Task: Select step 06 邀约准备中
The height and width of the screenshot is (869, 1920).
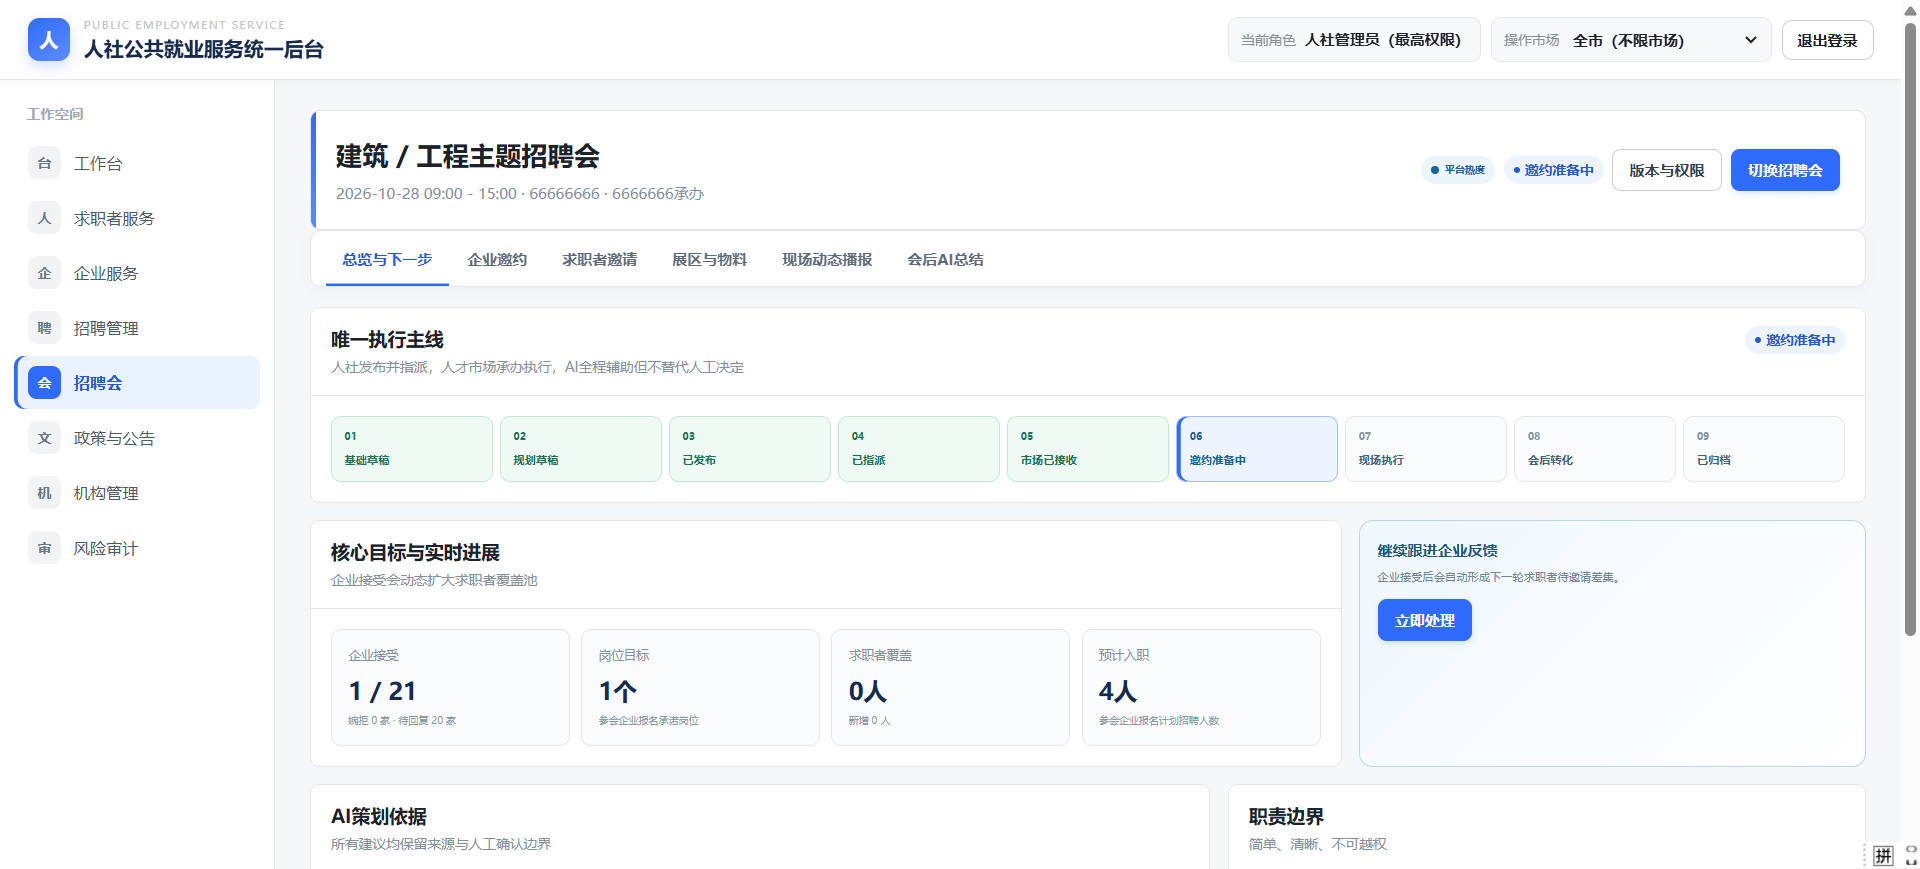Action: tap(1257, 449)
